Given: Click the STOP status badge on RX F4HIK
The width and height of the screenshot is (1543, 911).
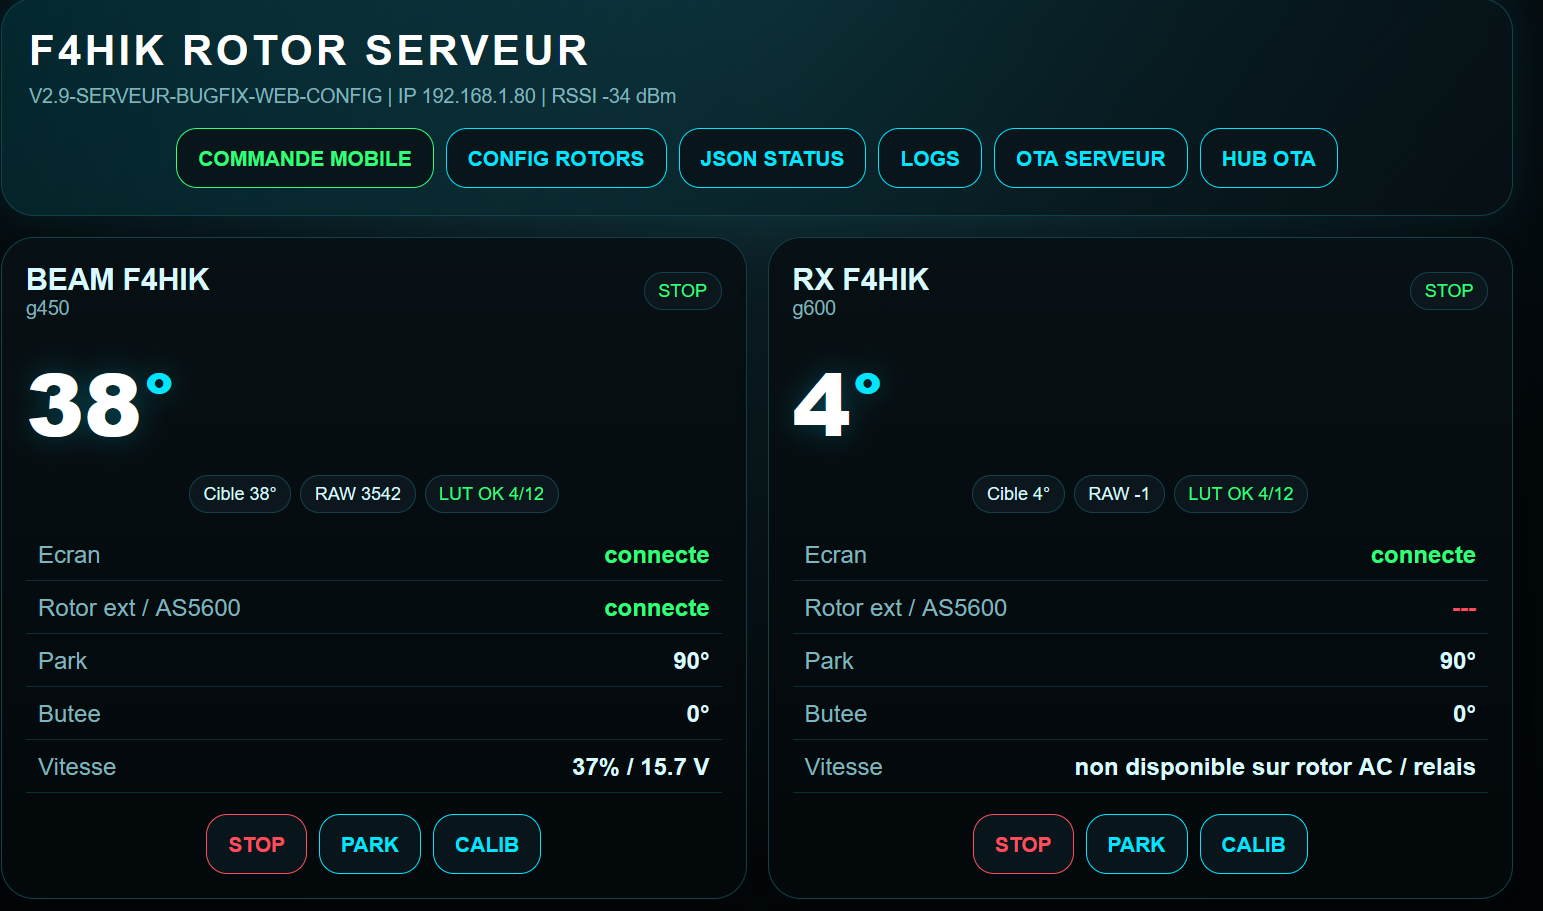Looking at the screenshot, I should click(x=1449, y=291).
